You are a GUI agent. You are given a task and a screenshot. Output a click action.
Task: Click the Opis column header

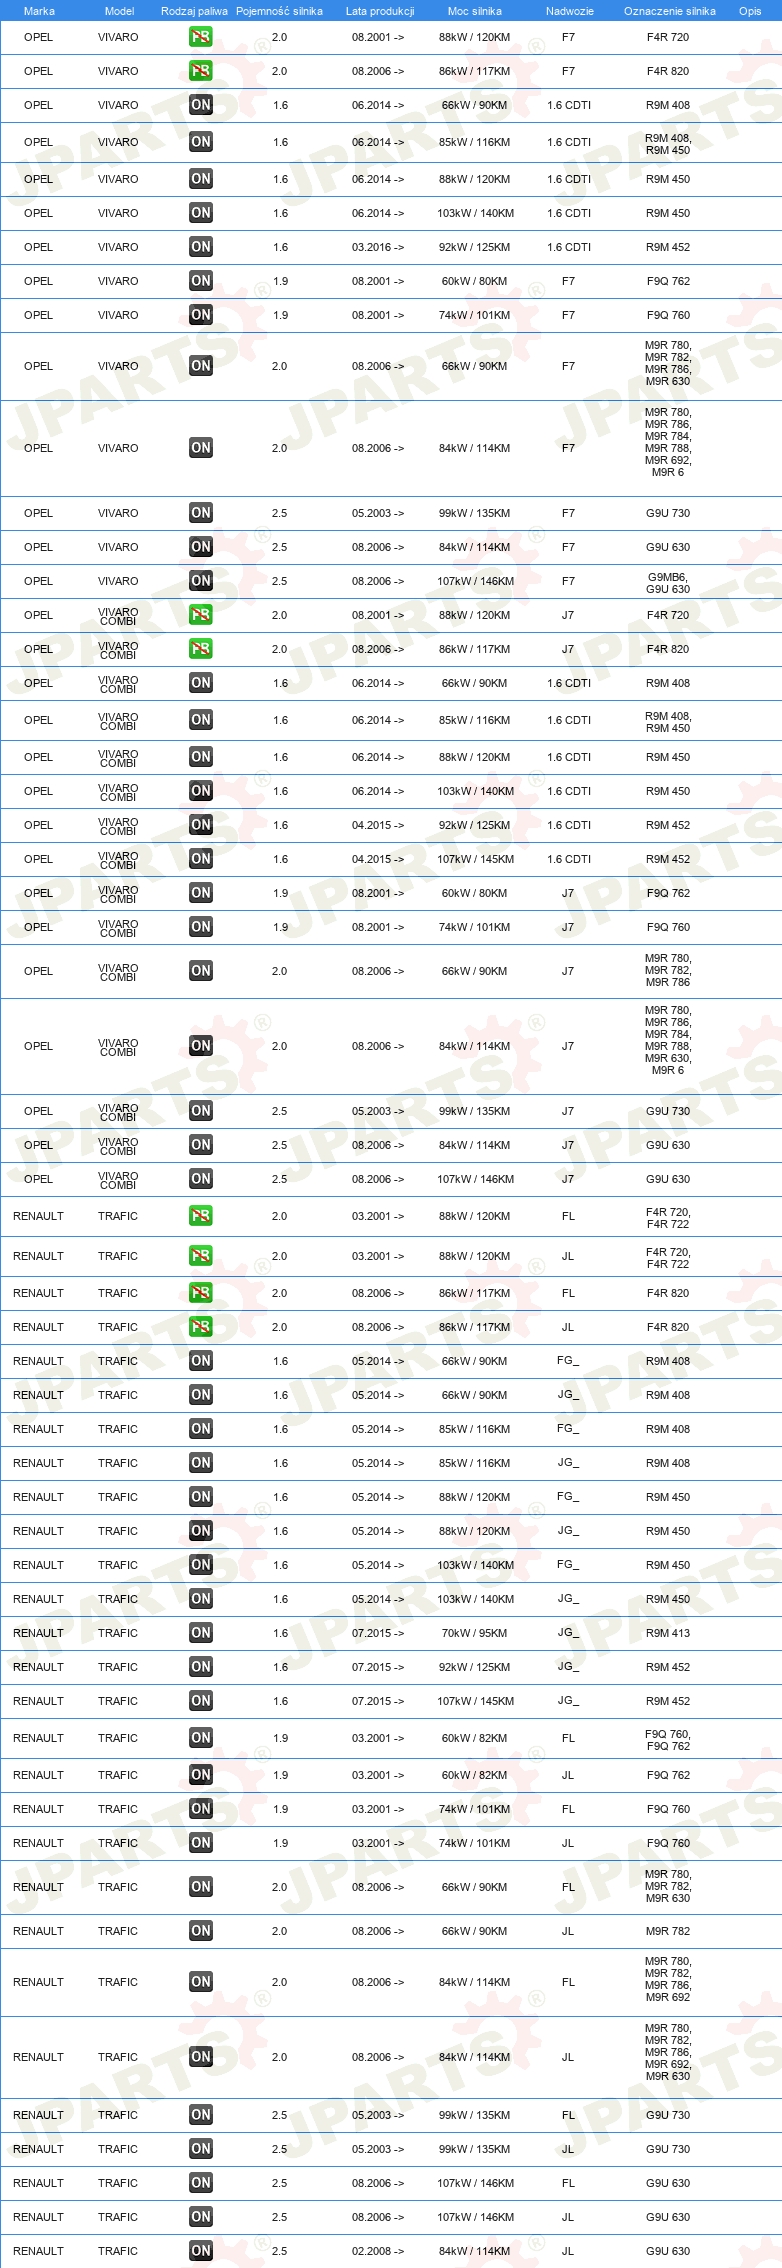coord(750,11)
